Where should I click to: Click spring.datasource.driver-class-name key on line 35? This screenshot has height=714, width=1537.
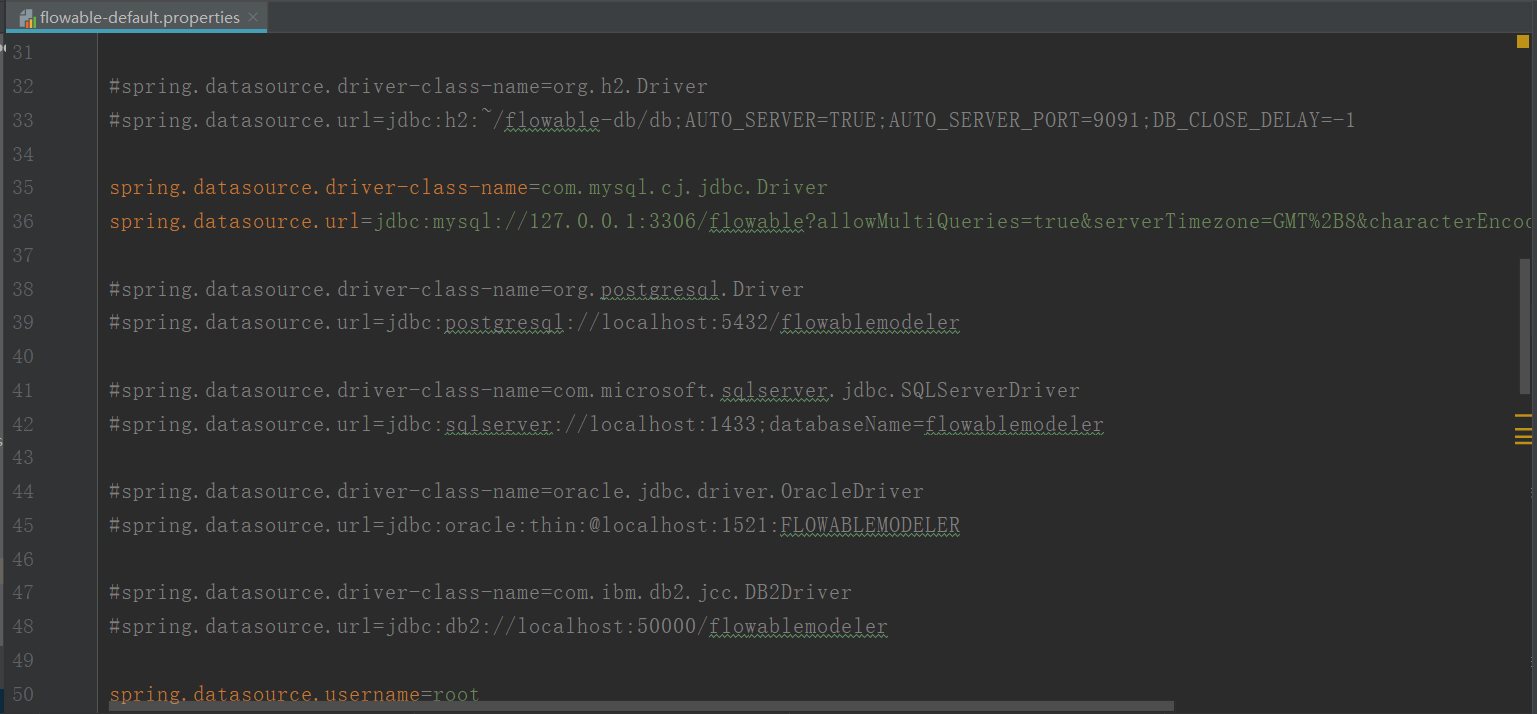pos(319,188)
